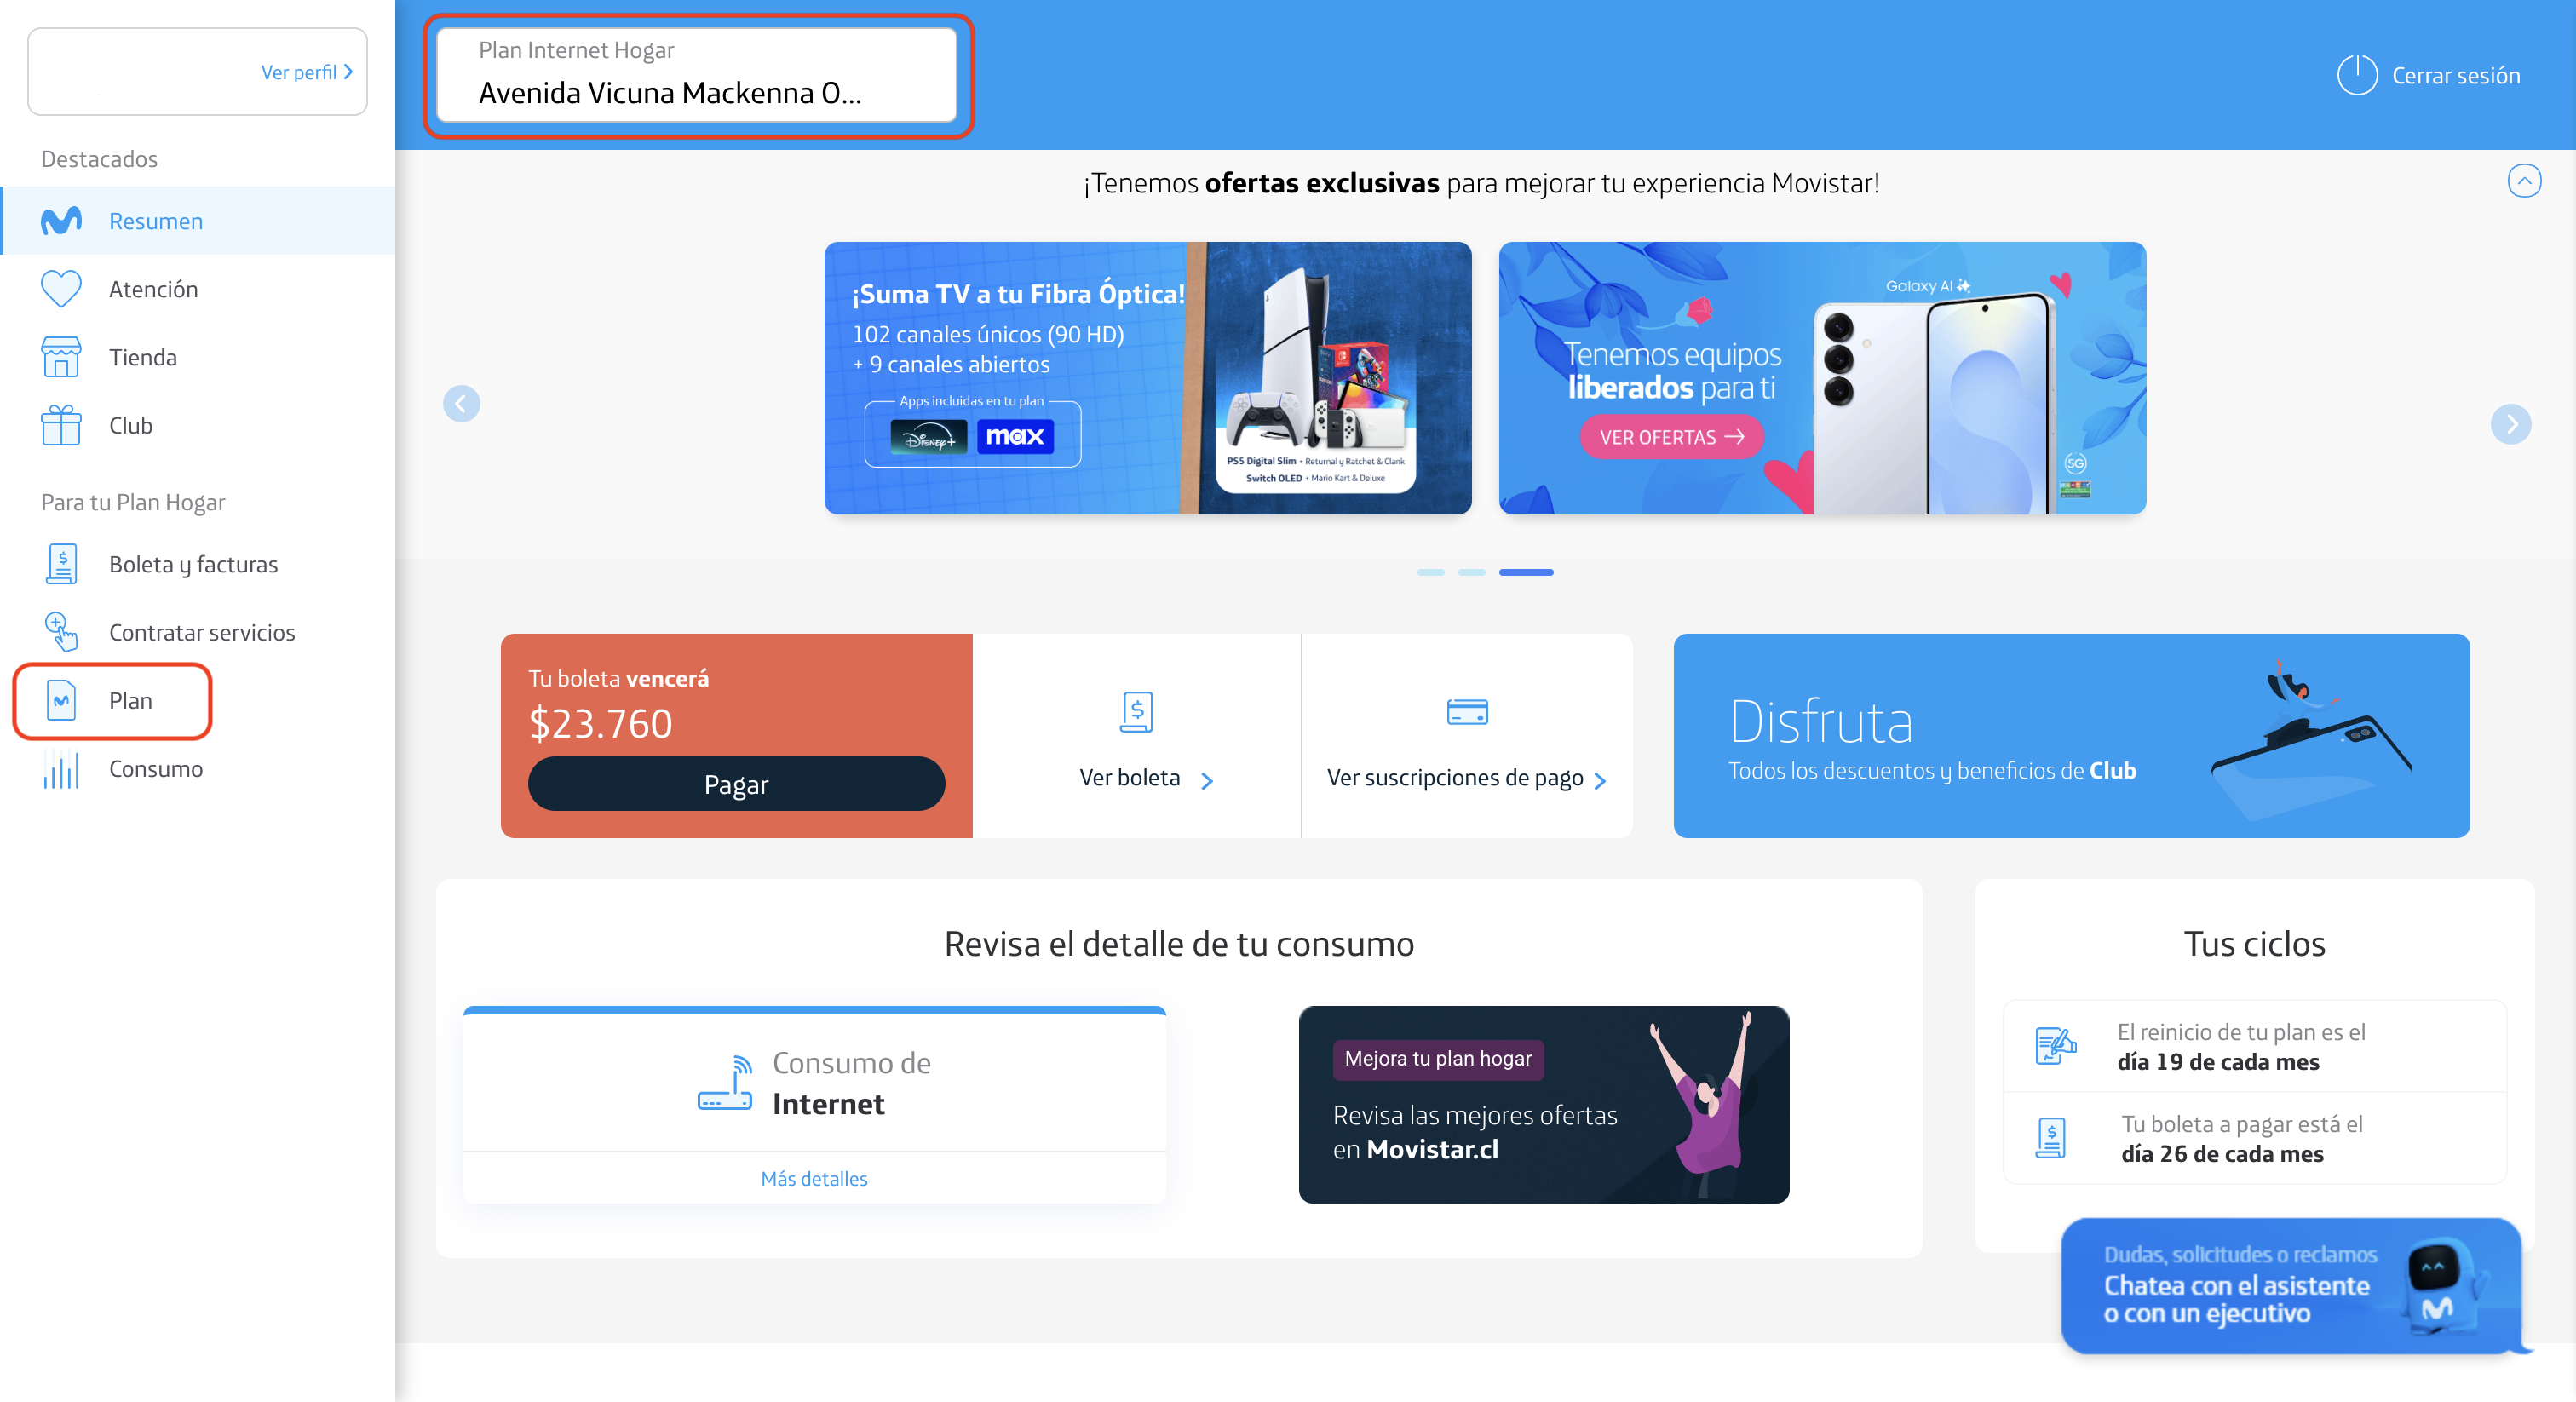Viewport: 2576px width, 1402px height.
Task: Click the 'Tus ciclos' heading
Action: pyautogui.click(x=2254, y=944)
